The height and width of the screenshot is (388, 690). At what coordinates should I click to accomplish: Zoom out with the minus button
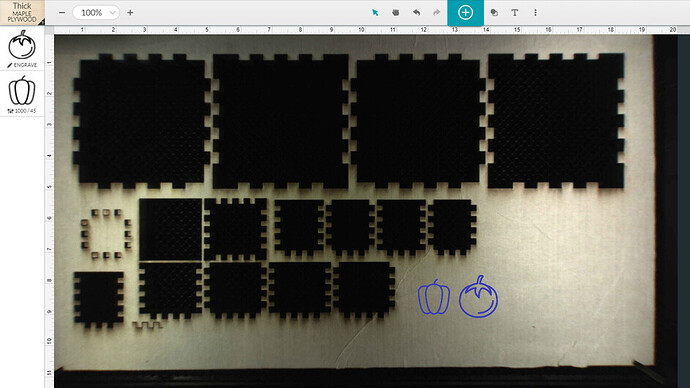(x=62, y=13)
